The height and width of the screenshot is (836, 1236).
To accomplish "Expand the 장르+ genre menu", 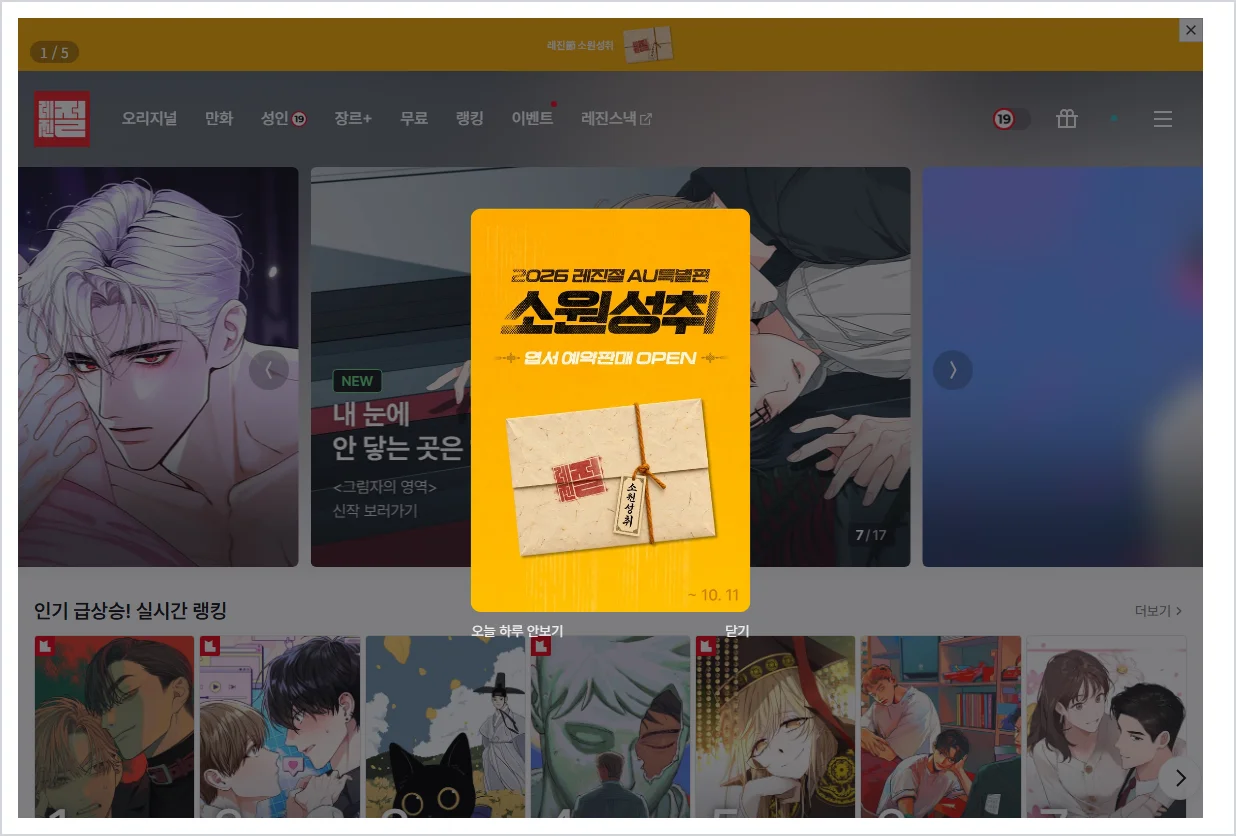I will (x=353, y=119).
